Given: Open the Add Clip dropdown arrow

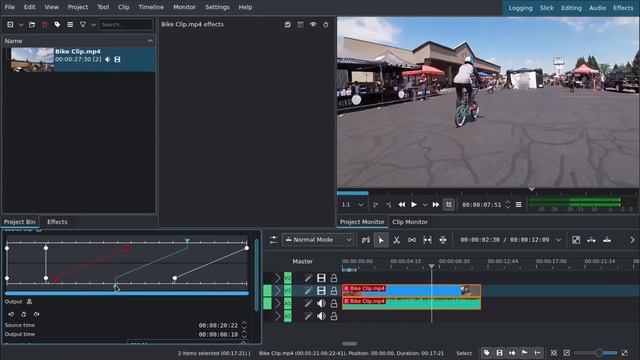Looking at the screenshot, I should point(21,24).
